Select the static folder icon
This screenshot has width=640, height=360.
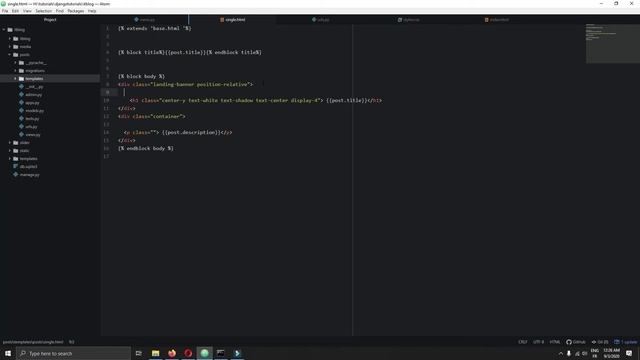[x=16, y=151]
